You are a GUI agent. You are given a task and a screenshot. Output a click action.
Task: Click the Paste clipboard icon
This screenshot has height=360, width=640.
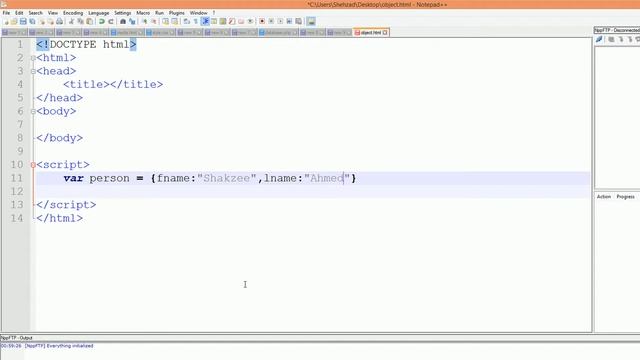click(89, 21)
